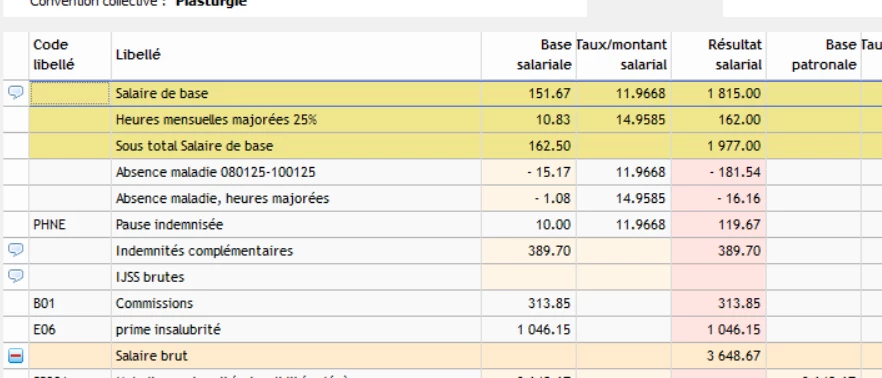Screen dimensions: 882x378
Task: Select the Taux/montant salarial column header
Action: point(623,55)
